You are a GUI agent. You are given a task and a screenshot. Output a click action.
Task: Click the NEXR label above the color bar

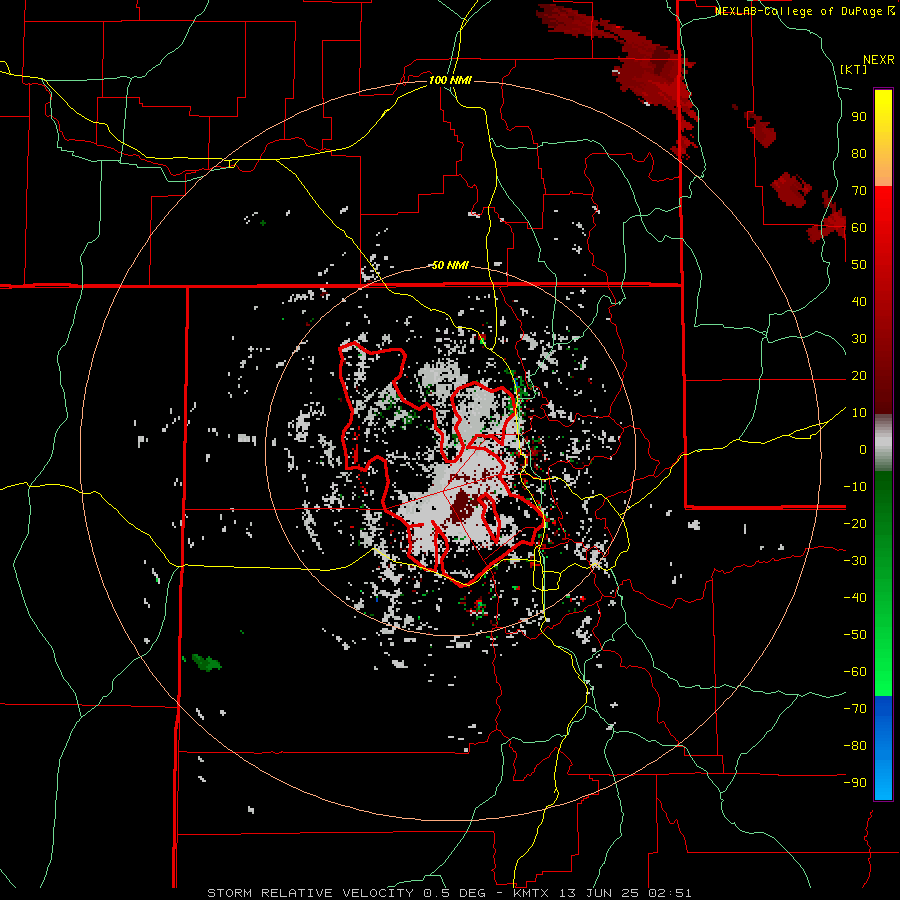[x=879, y=60]
